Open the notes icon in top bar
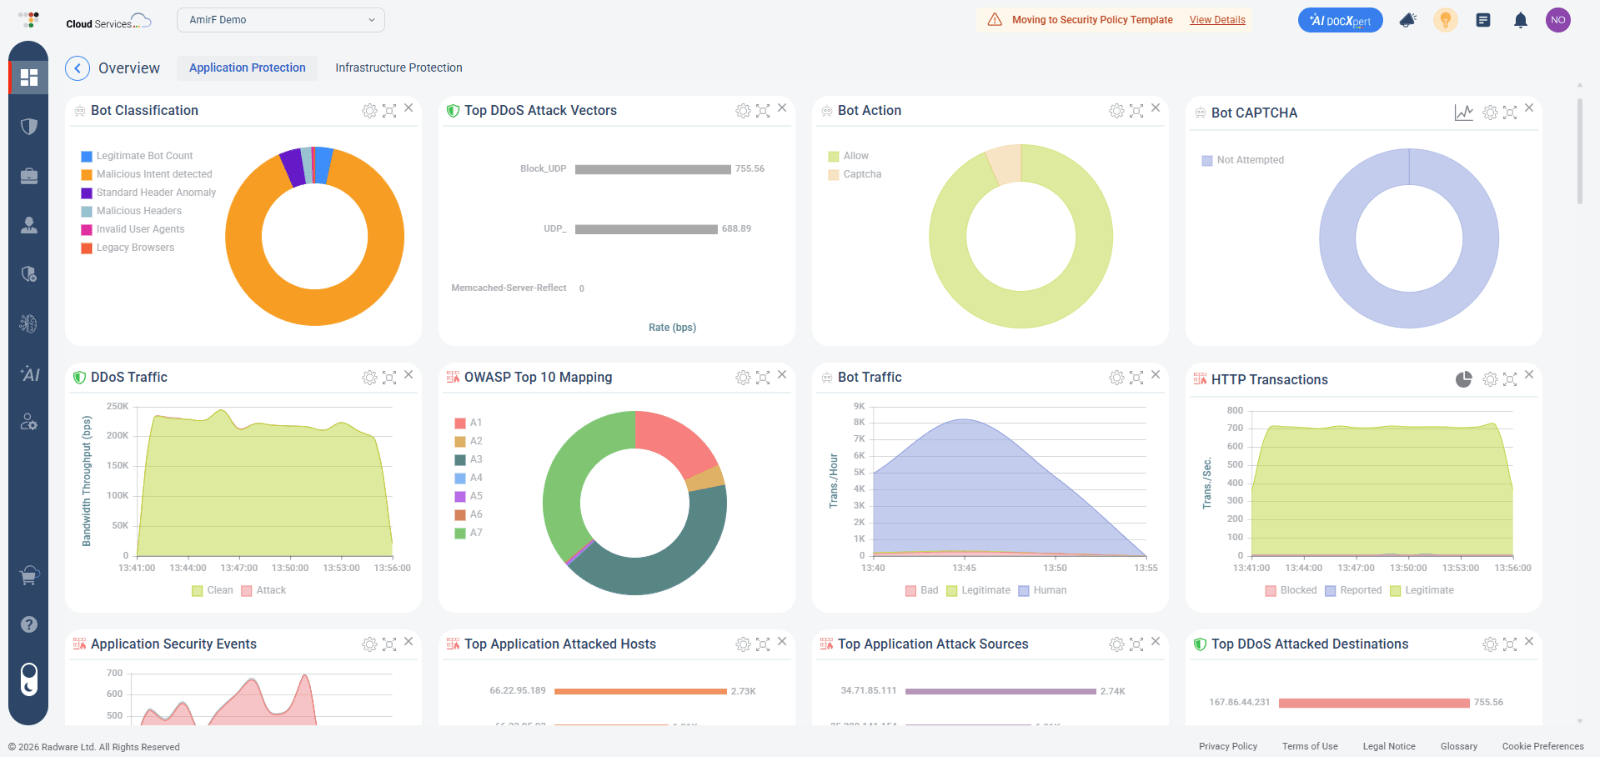1600x757 pixels. (x=1483, y=20)
